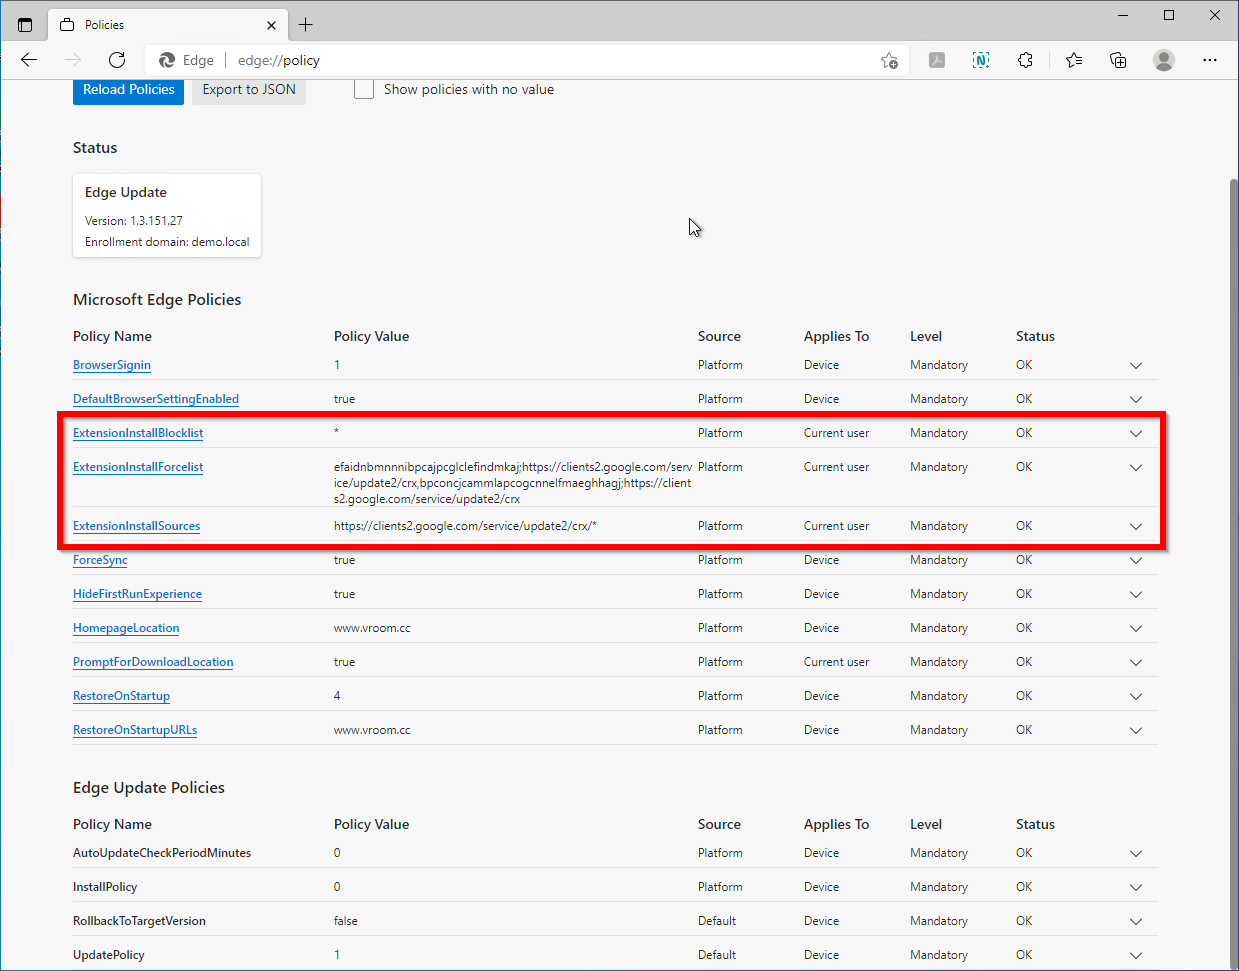Open the Settings and more ellipsis menu
The image size is (1239, 971).
pyautogui.click(x=1209, y=60)
